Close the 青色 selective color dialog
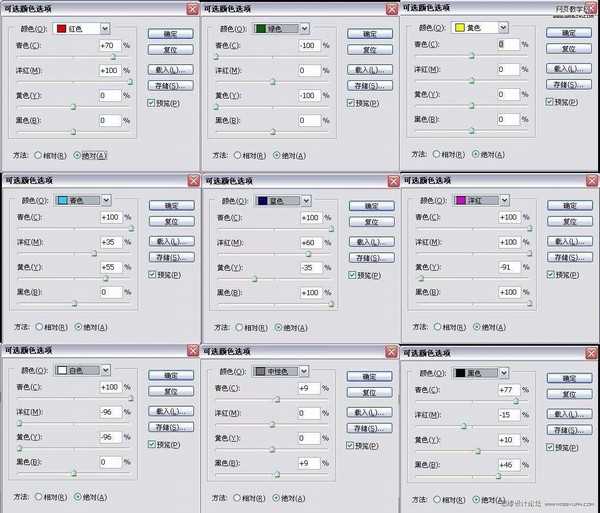This screenshot has width=600, height=513. 194,180
